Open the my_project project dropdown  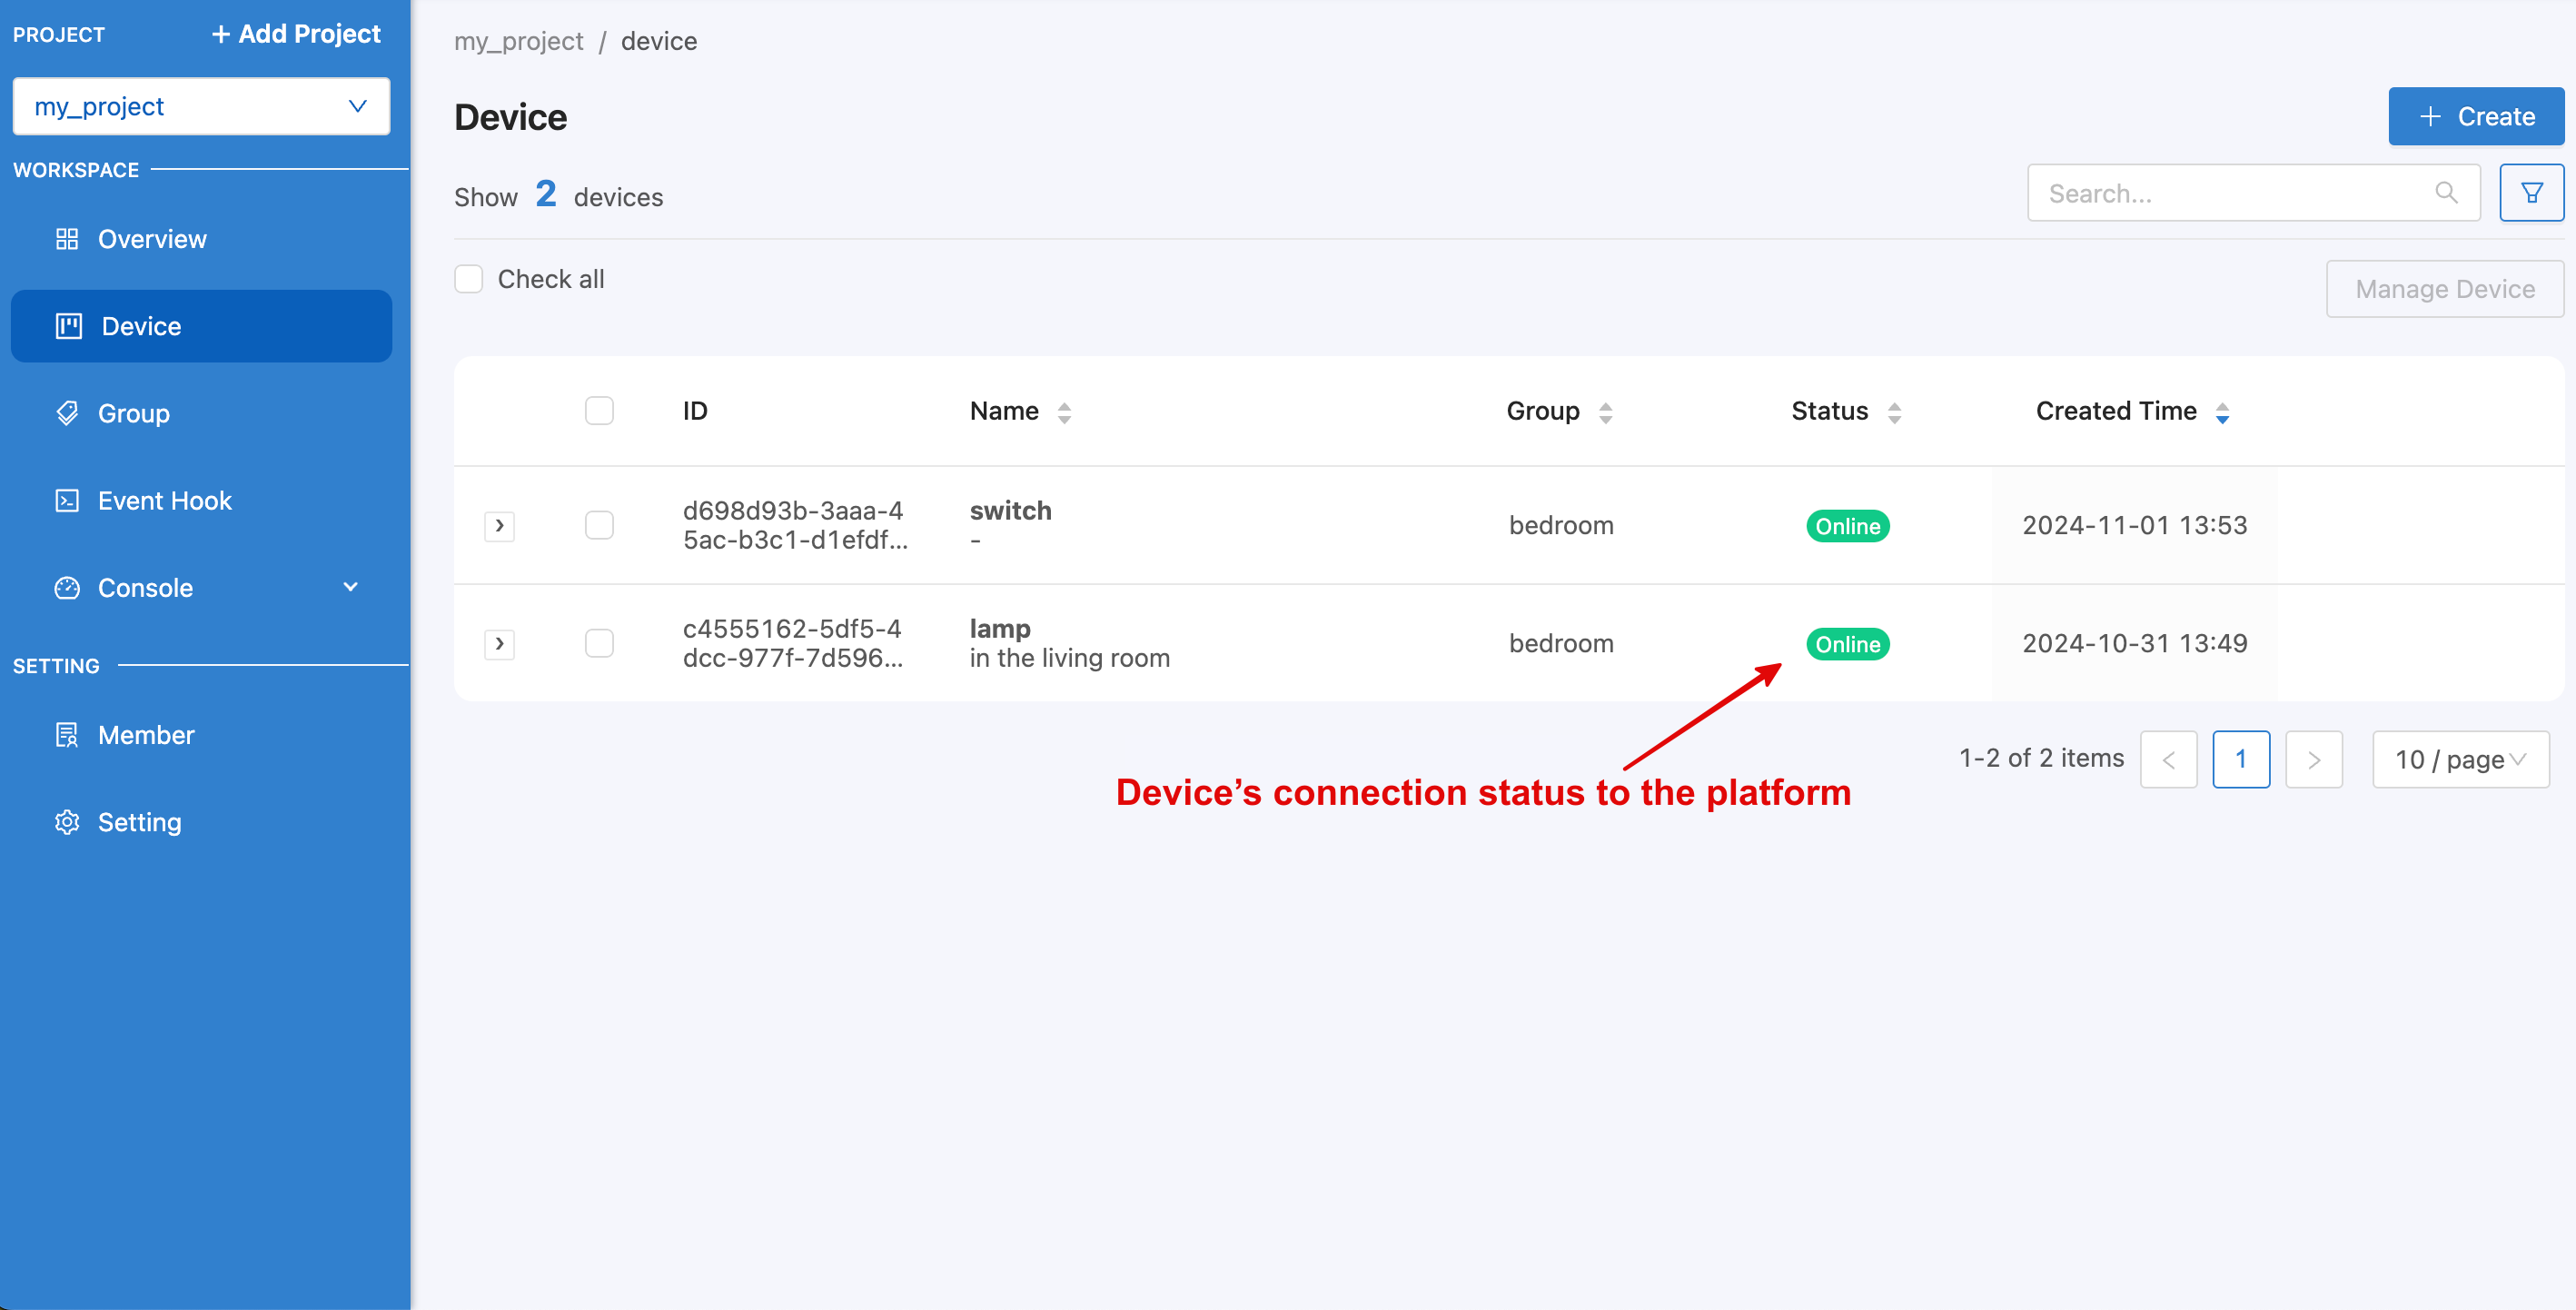point(201,106)
